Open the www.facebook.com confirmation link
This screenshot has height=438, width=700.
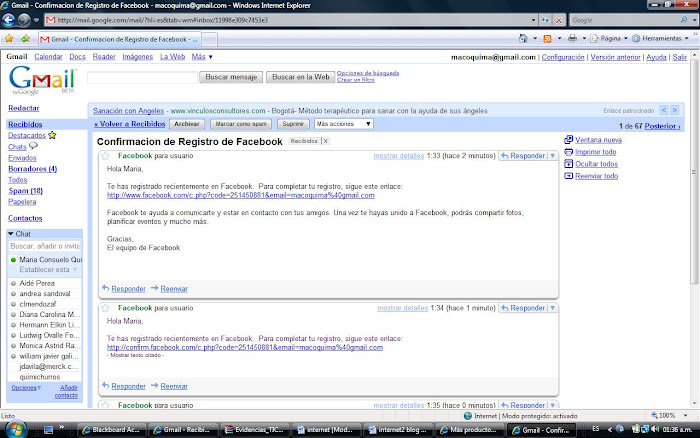[x=241, y=195]
